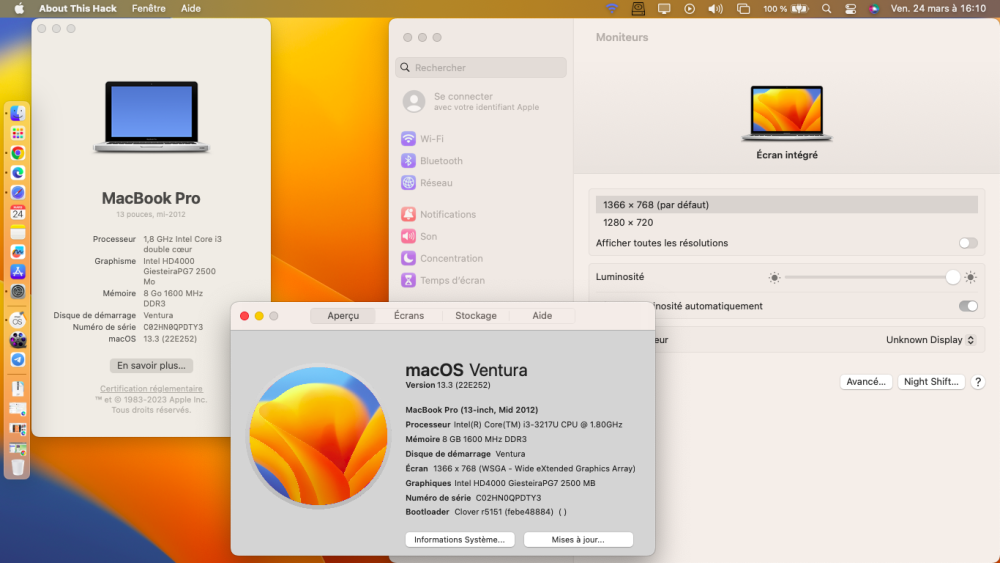Open Calendar showing 24 in Dock
This screenshot has height=563, width=1000.
click(18, 212)
